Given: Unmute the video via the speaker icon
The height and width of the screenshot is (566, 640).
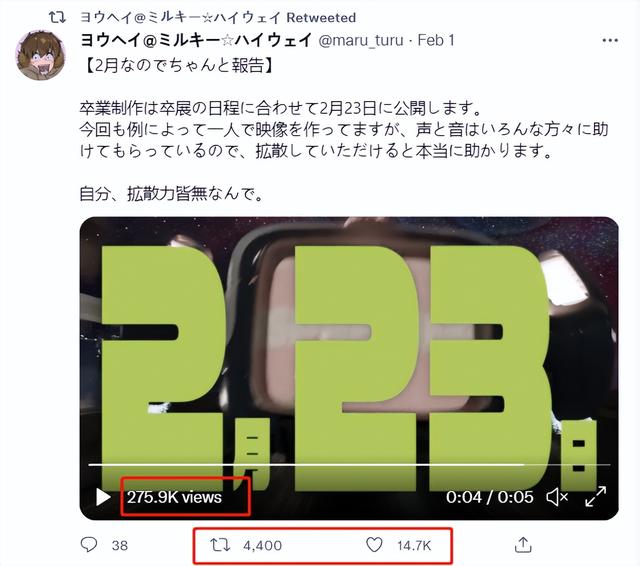Looking at the screenshot, I should pyautogui.click(x=557, y=497).
